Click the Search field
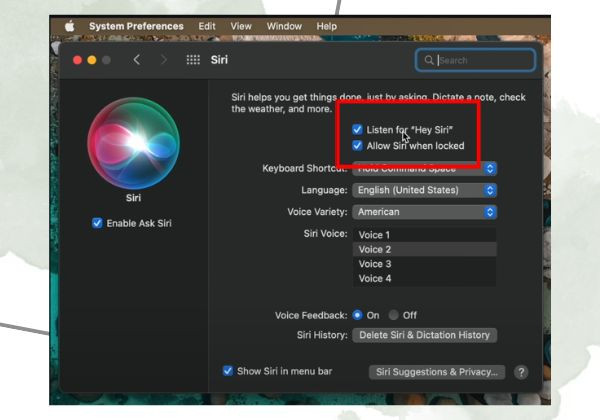The width and height of the screenshot is (600, 420). click(475, 60)
